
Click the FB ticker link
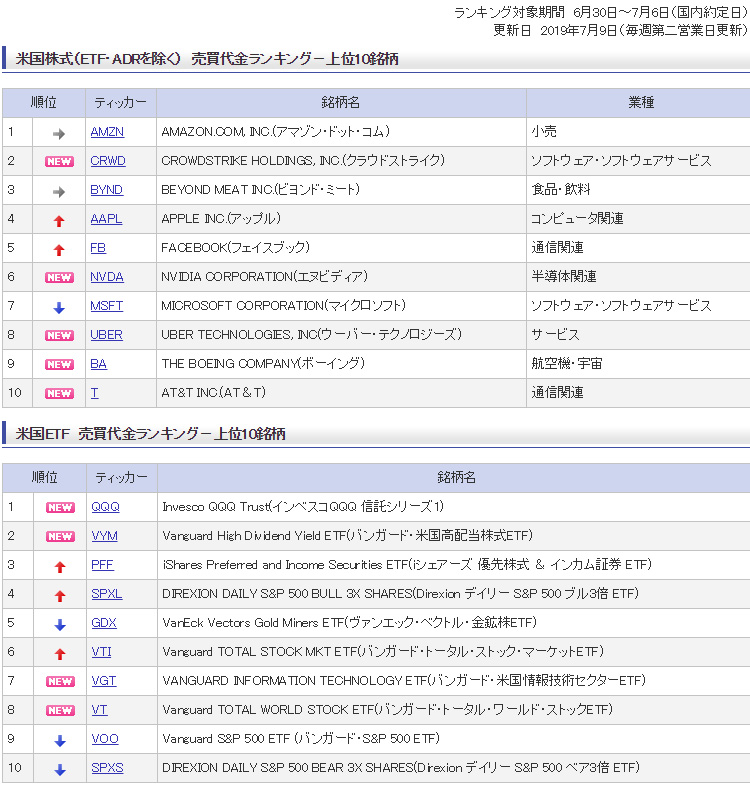click(x=98, y=248)
